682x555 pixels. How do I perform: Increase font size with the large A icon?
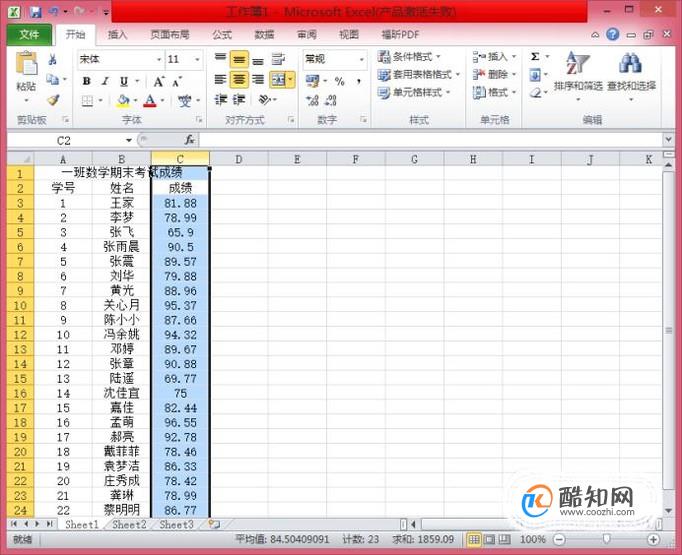click(x=159, y=81)
